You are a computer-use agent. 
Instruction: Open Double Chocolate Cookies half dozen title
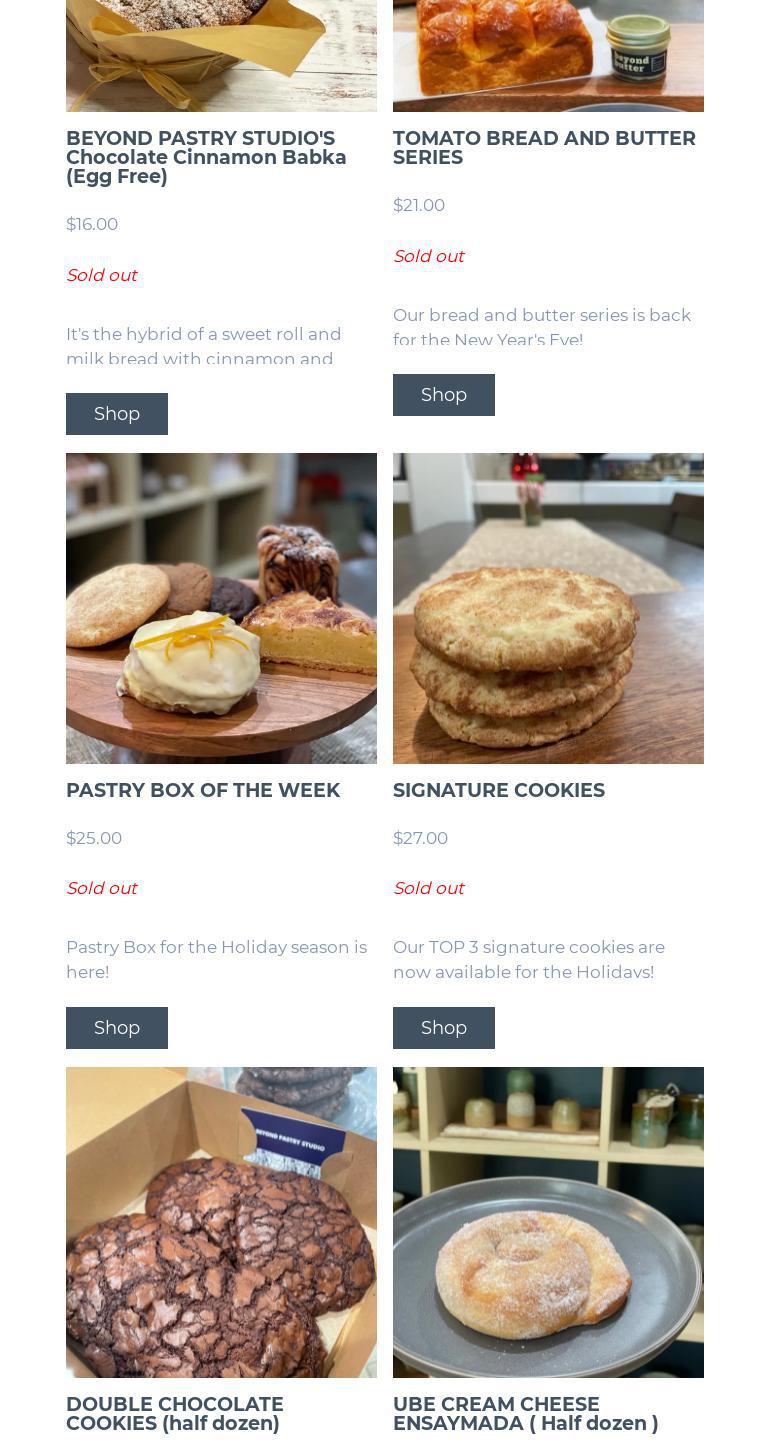[175, 1413]
